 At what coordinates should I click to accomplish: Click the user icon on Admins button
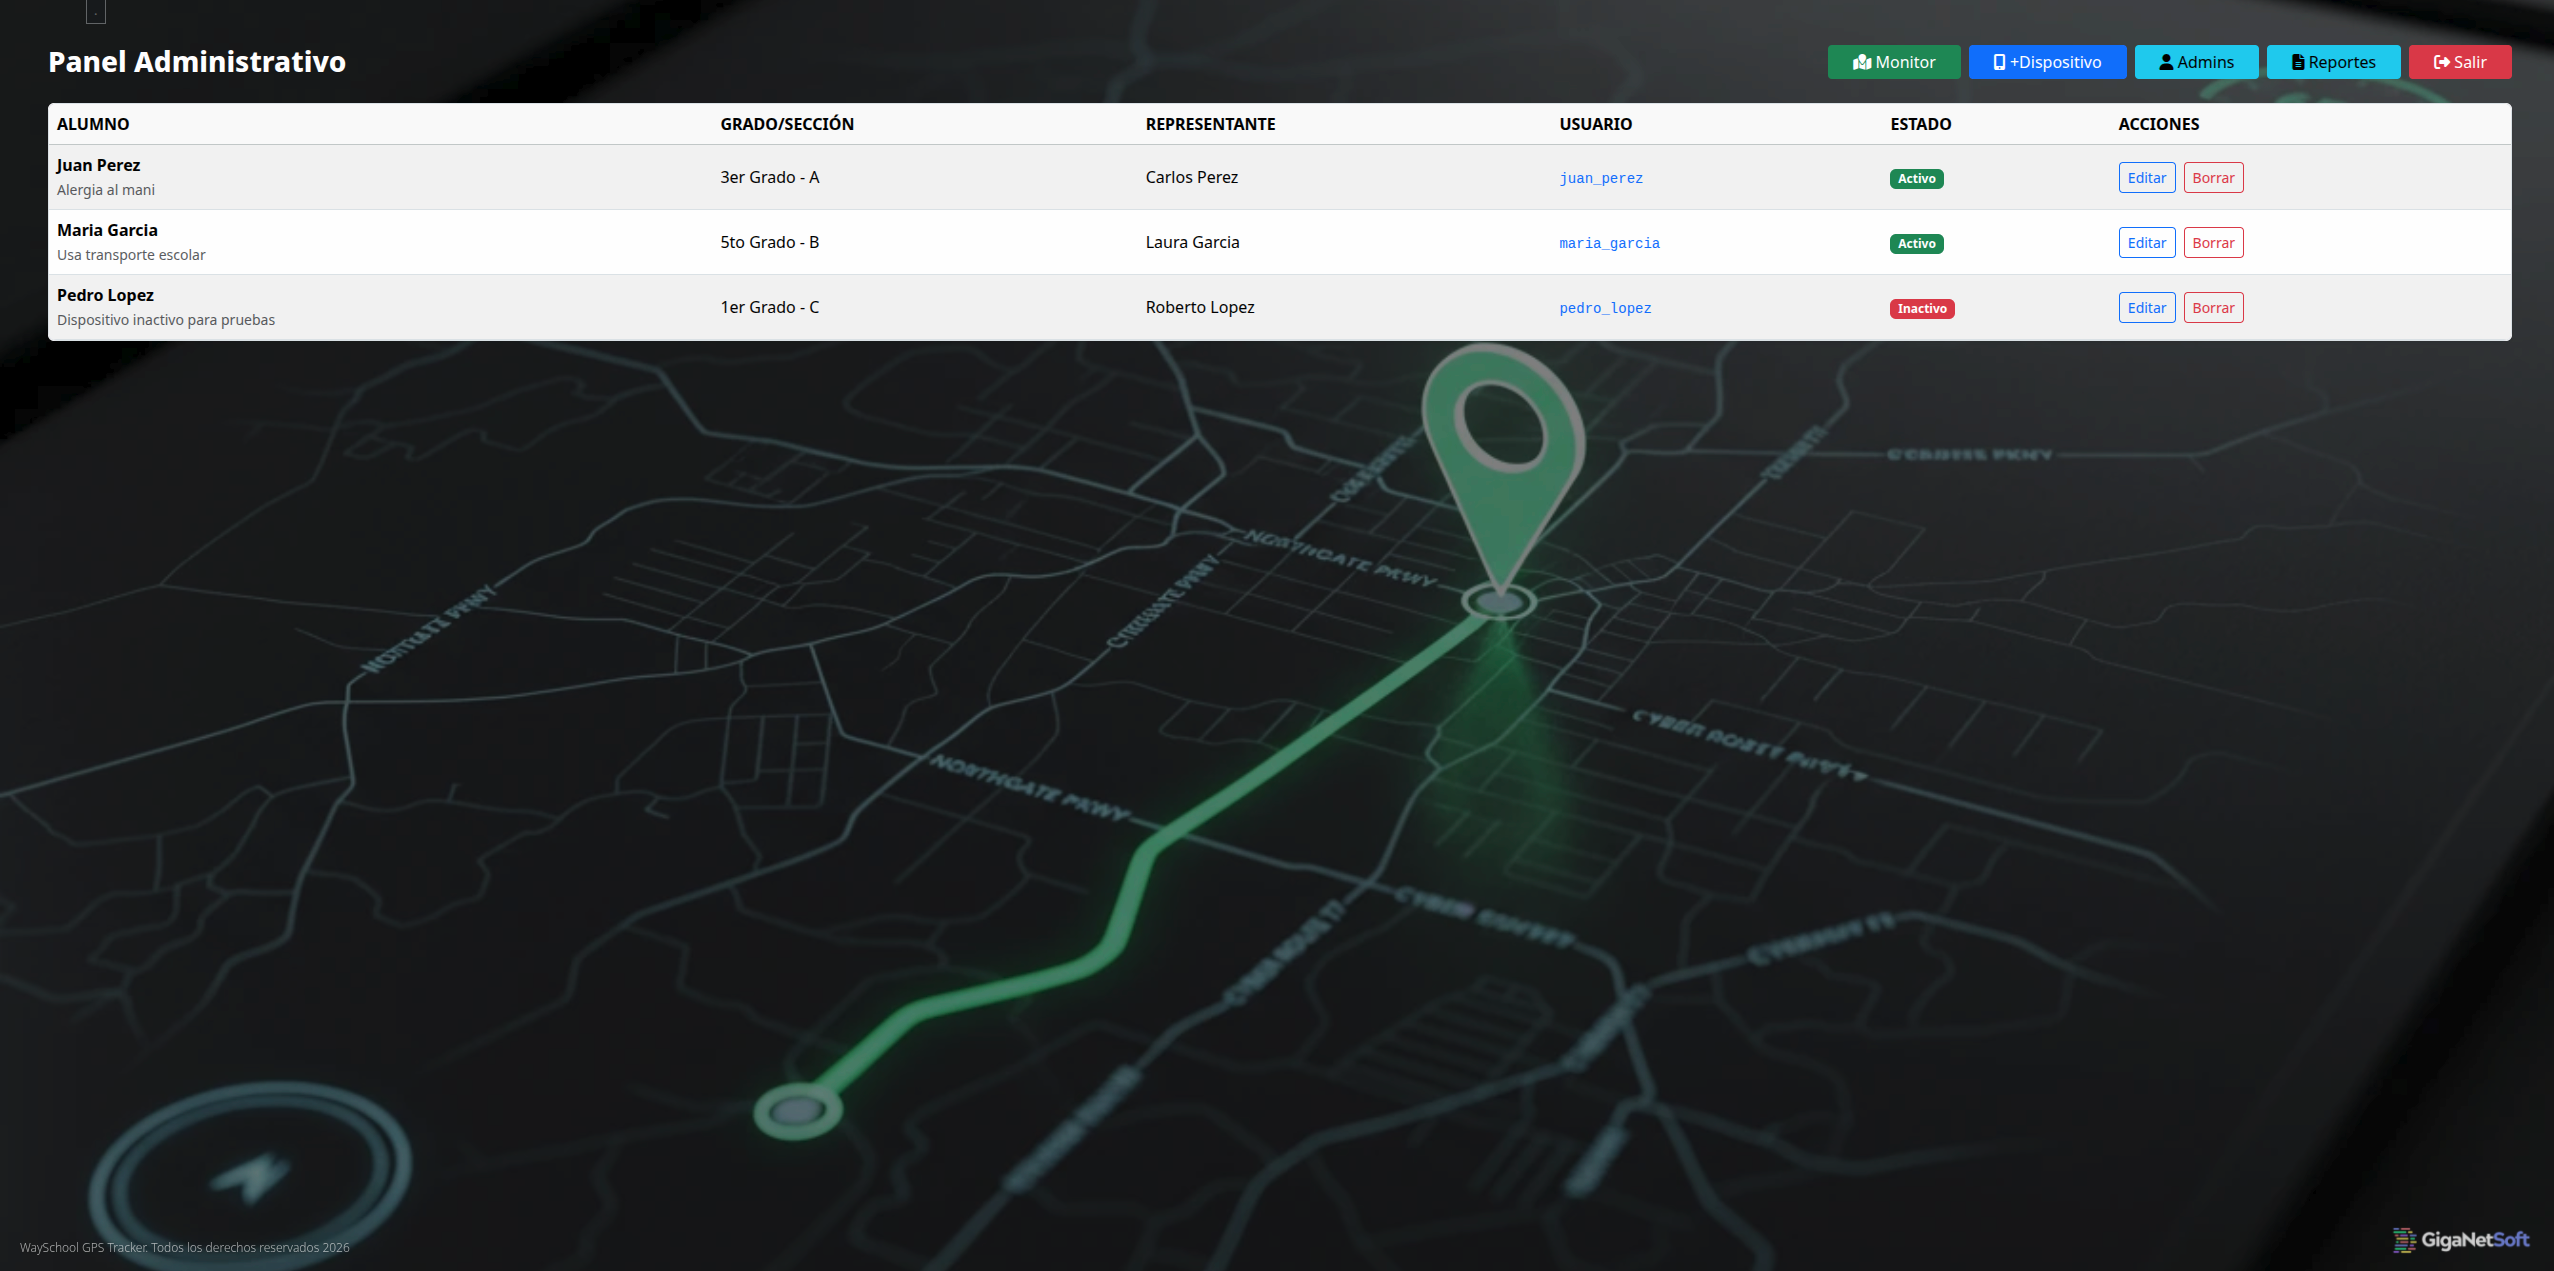(2166, 62)
